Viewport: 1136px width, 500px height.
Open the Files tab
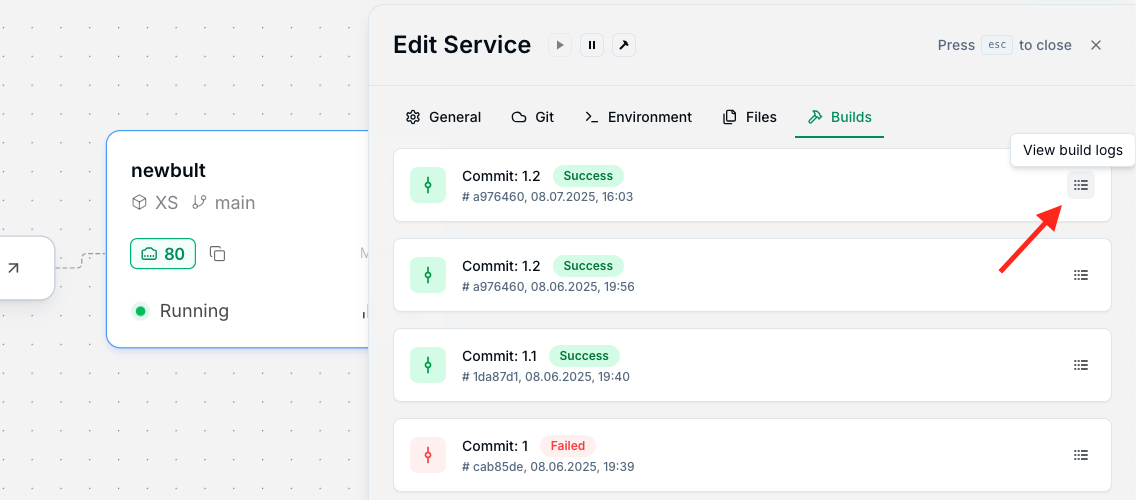tap(749, 117)
